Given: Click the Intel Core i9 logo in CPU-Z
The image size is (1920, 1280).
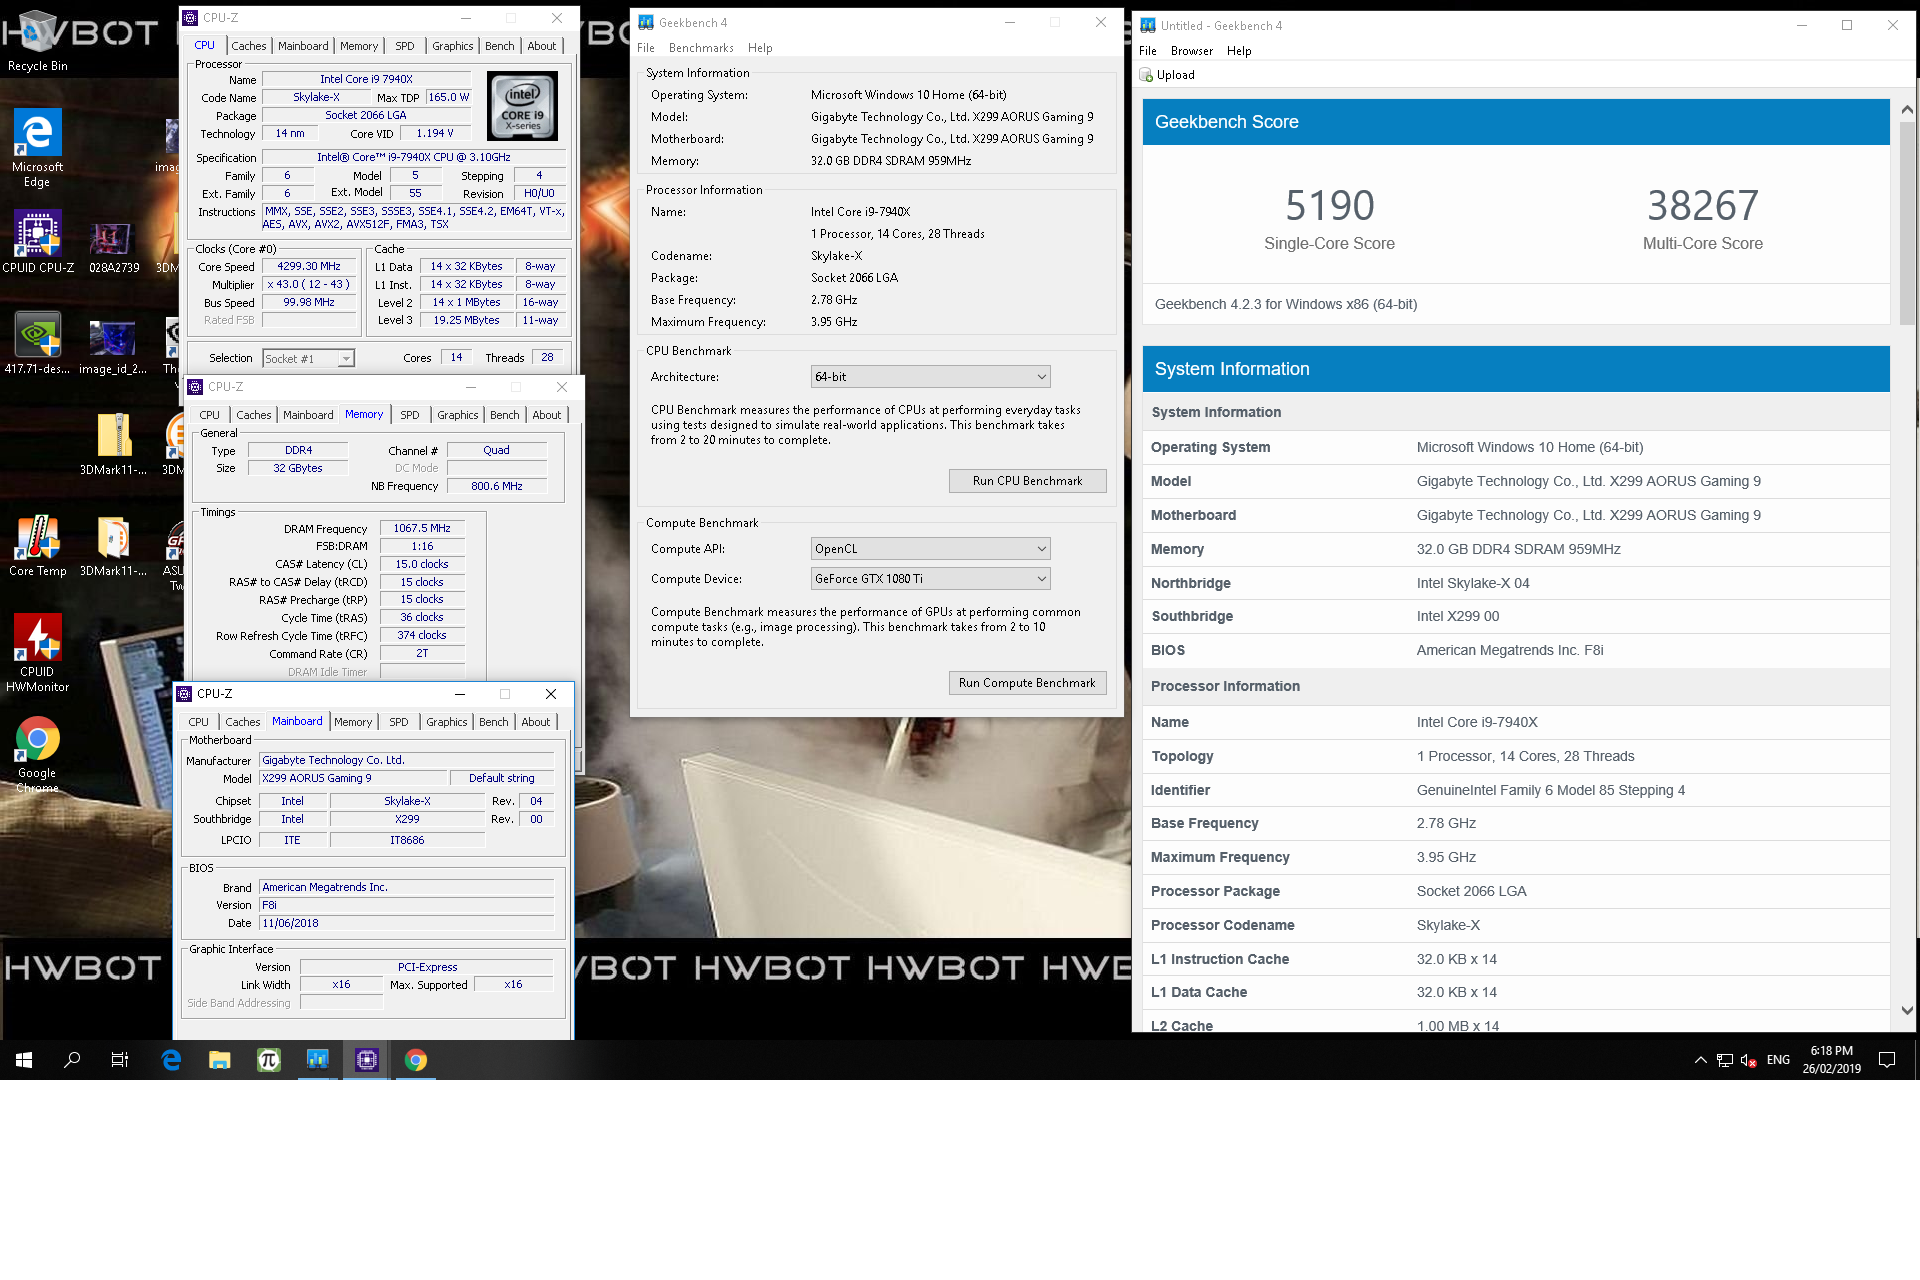Looking at the screenshot, I should pyautogui.click(x=522, y=106).
